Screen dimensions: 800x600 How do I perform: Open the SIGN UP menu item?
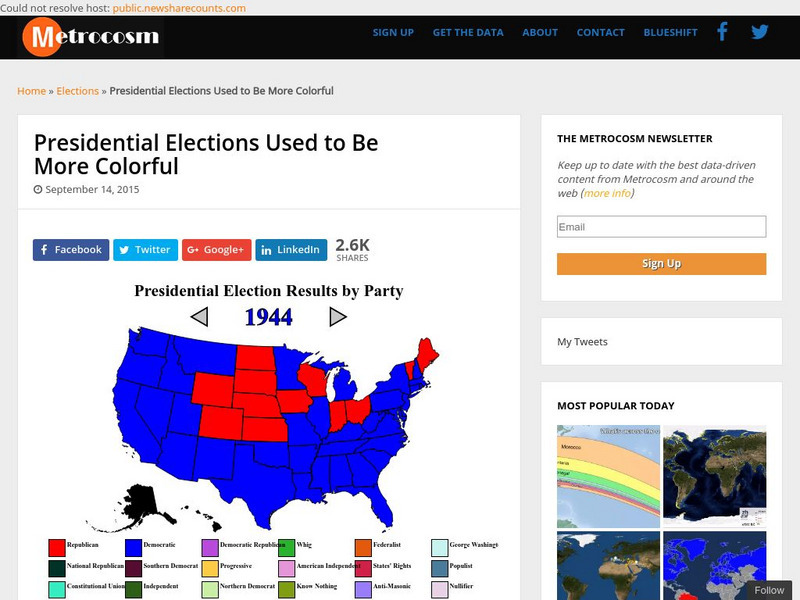click(x=393, y=32)
